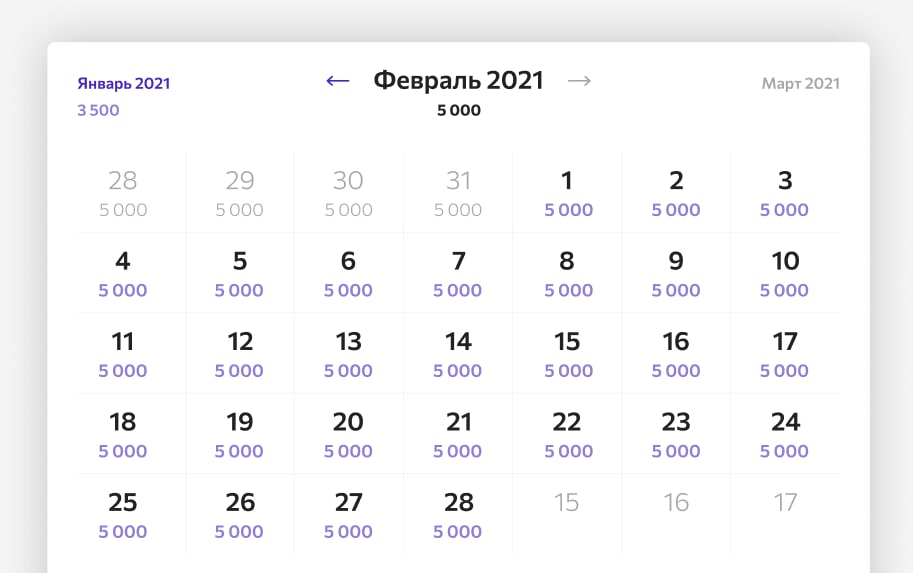Select February 3 date cell
This screenshot has height=573, width=913.
[x=785, y=193]
